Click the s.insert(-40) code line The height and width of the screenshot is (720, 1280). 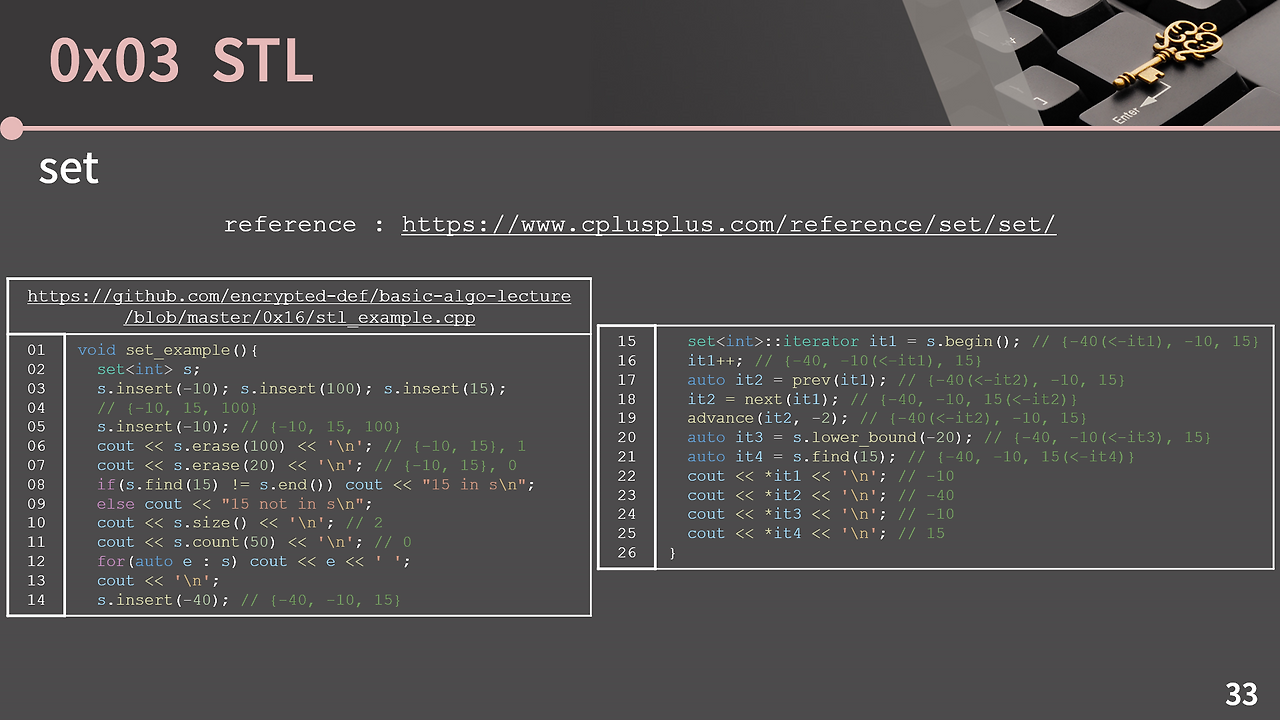tap(249, 600)
